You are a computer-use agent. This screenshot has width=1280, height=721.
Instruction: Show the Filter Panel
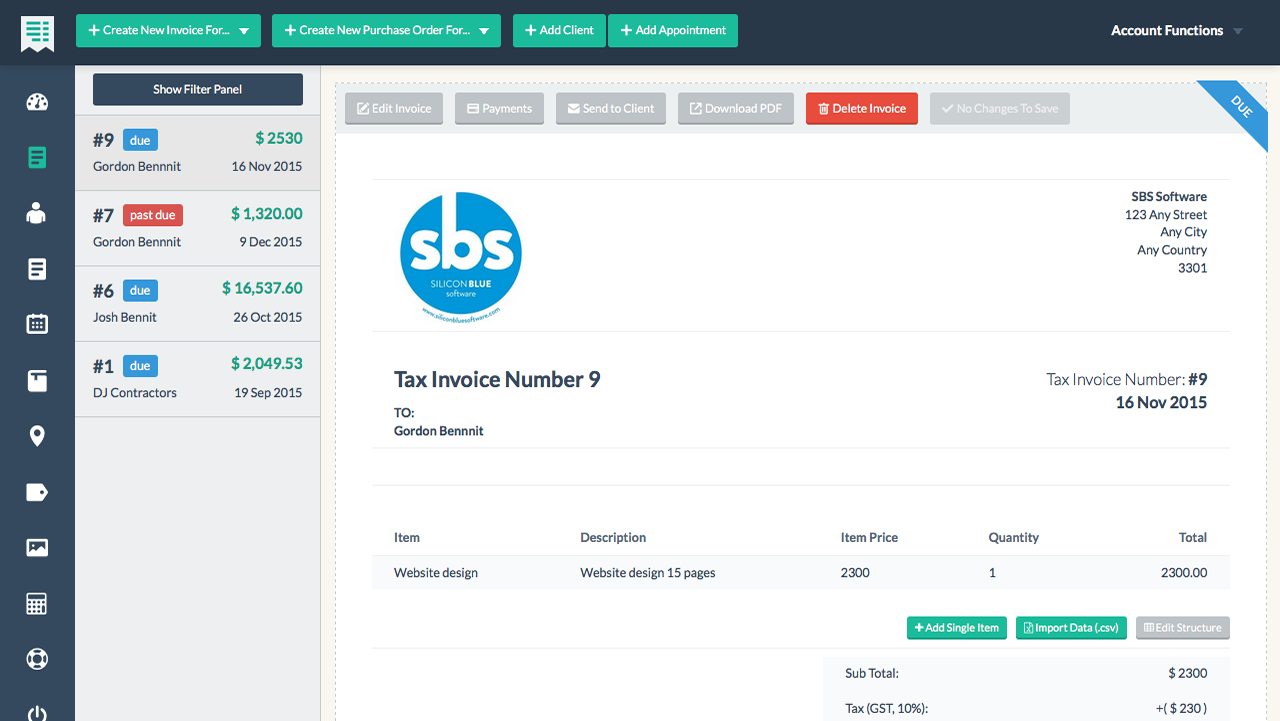click(x=197, y=89)
